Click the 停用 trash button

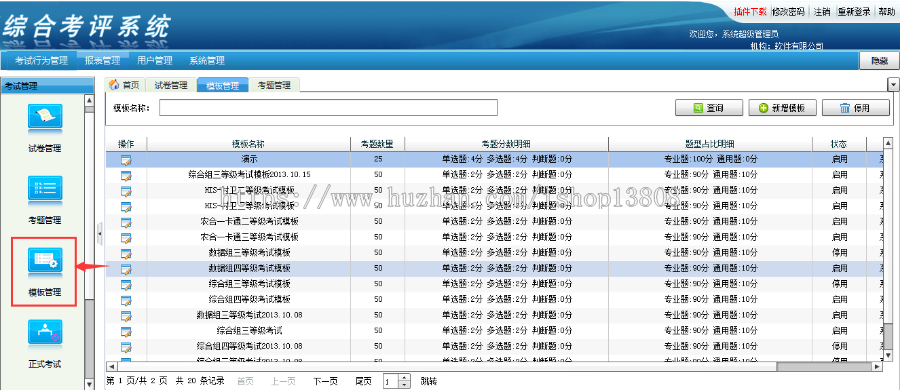856,108
